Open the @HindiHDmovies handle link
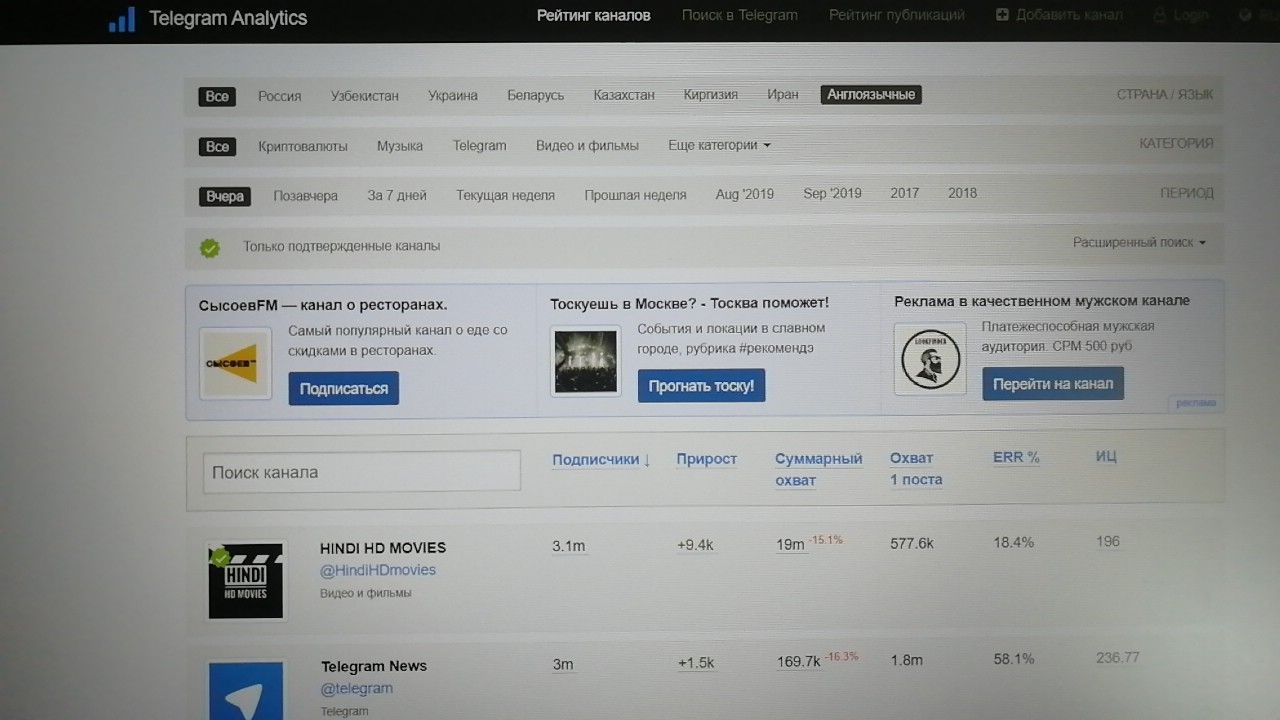 pos(378,570)
